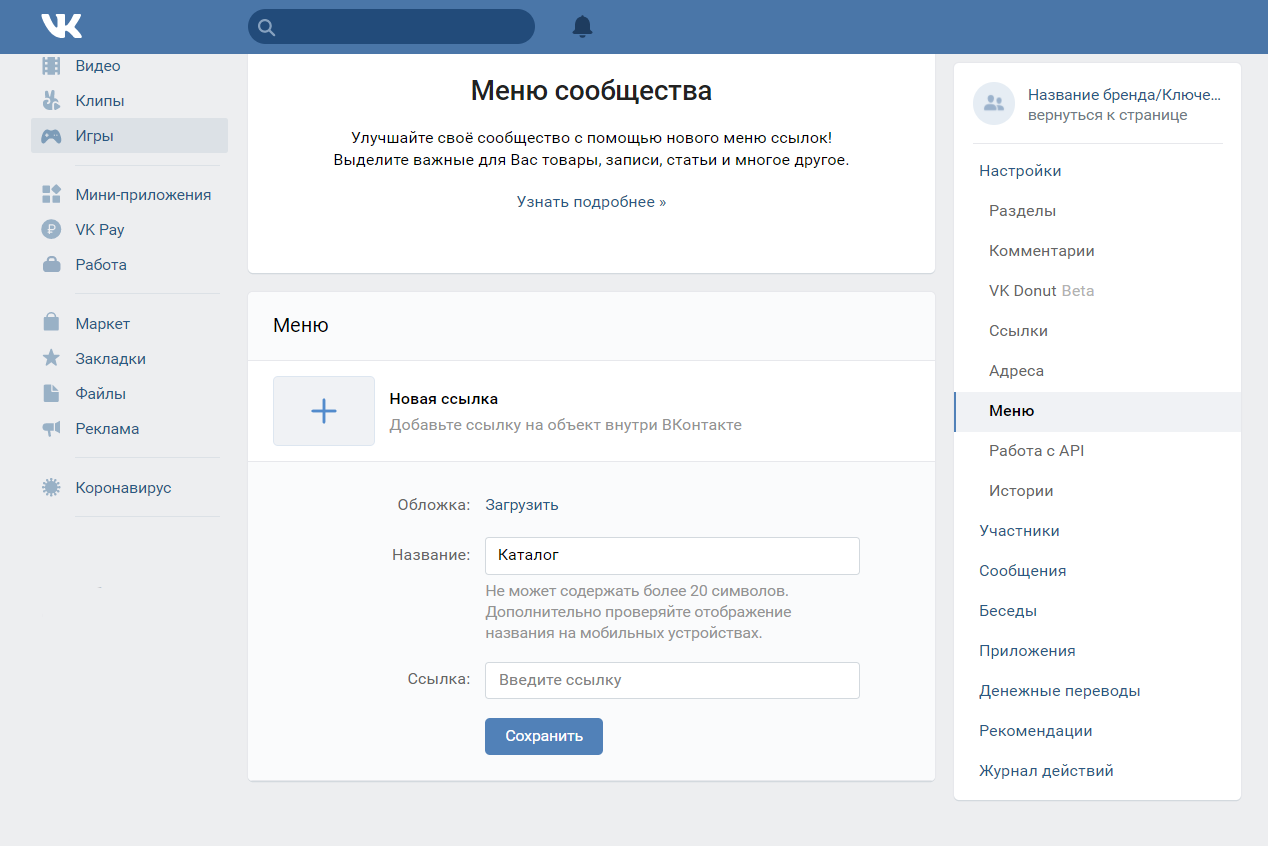Image resolution: width=1268 pixels, height=846 pixels.
Task: Click Загрузить to upload cover
Action: point(522,505)
